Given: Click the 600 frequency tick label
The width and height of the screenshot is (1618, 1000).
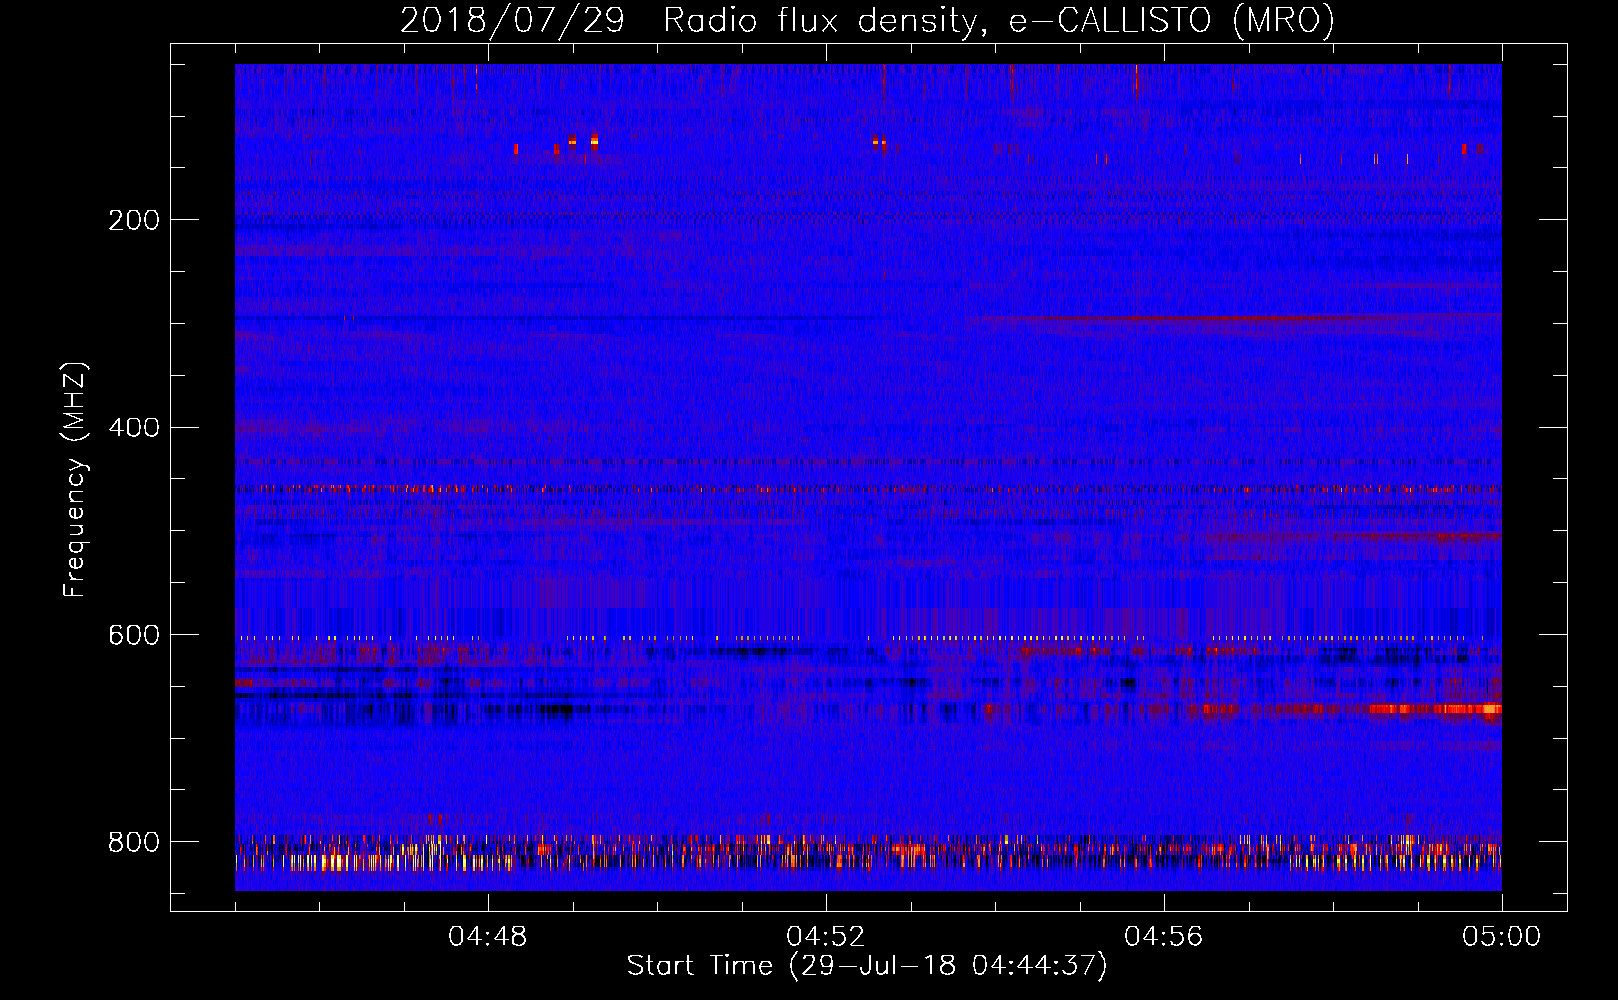Looking at the screenshot, I should point(134,635).
